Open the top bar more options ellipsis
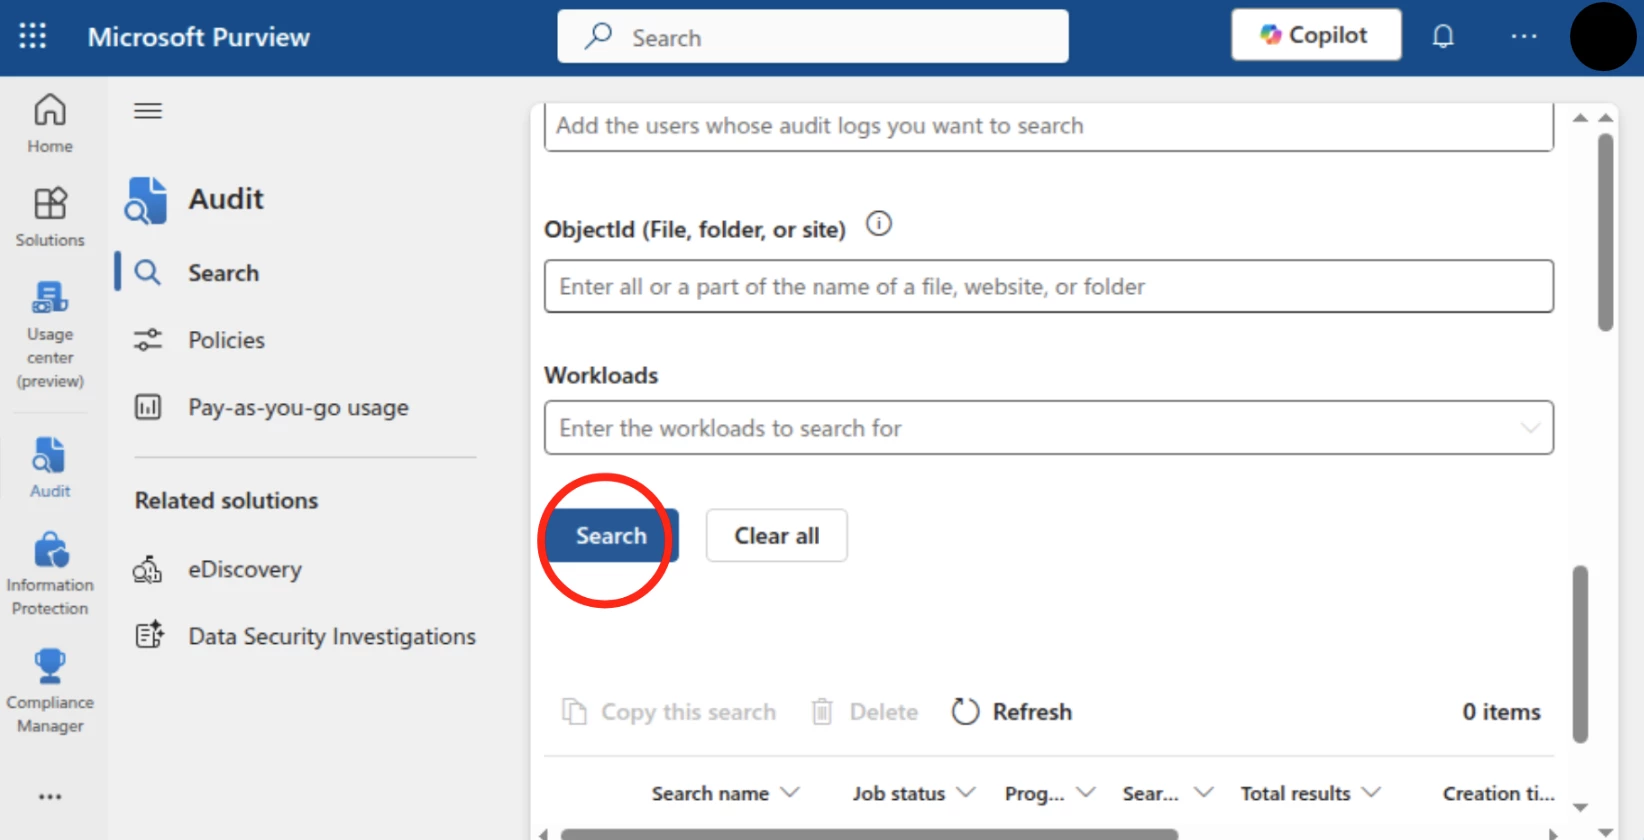 [1524, 36]
